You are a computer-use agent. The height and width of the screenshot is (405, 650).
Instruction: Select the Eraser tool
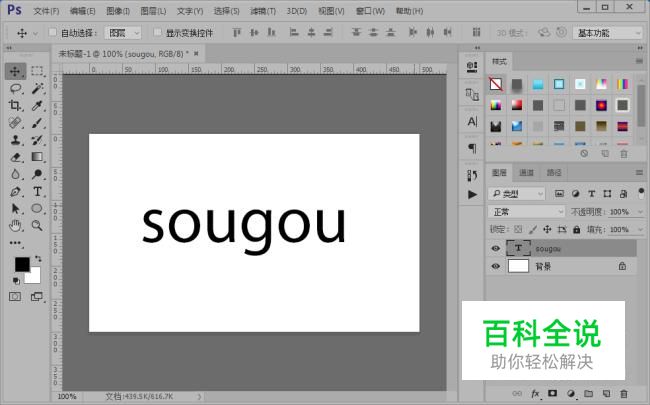coord(15,157)
